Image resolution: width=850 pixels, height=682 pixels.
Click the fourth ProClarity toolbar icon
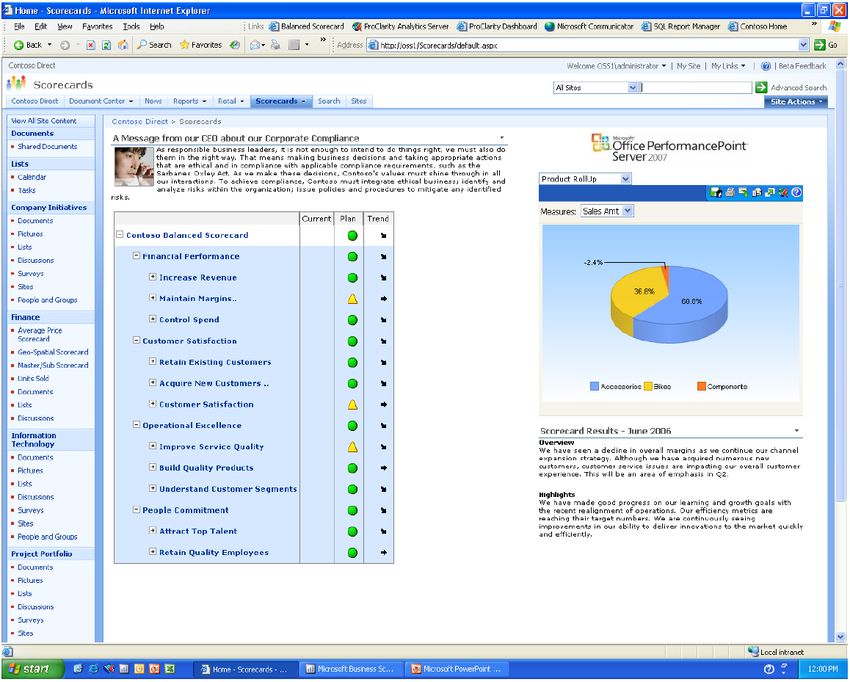(756, 192)
